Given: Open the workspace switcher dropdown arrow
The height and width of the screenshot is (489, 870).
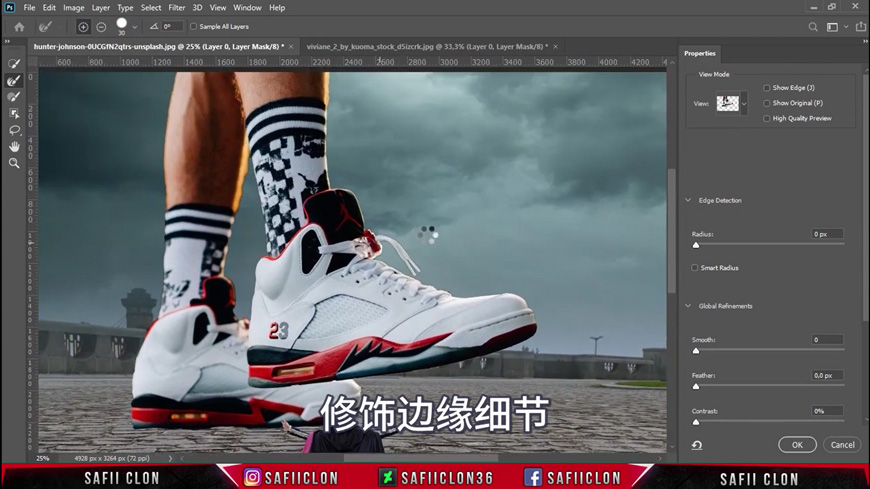Looking at the screenshot, I should pos(846,27).
